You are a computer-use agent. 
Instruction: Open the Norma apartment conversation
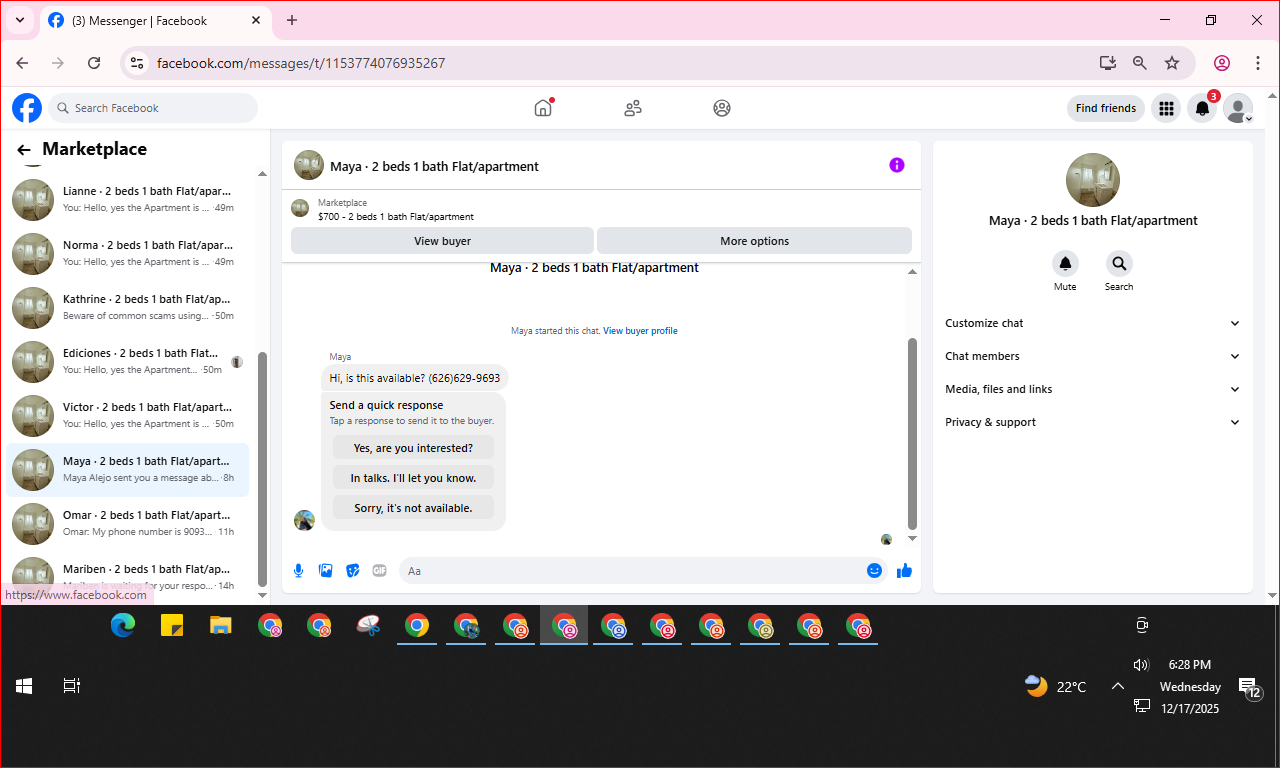click(128, 253)
